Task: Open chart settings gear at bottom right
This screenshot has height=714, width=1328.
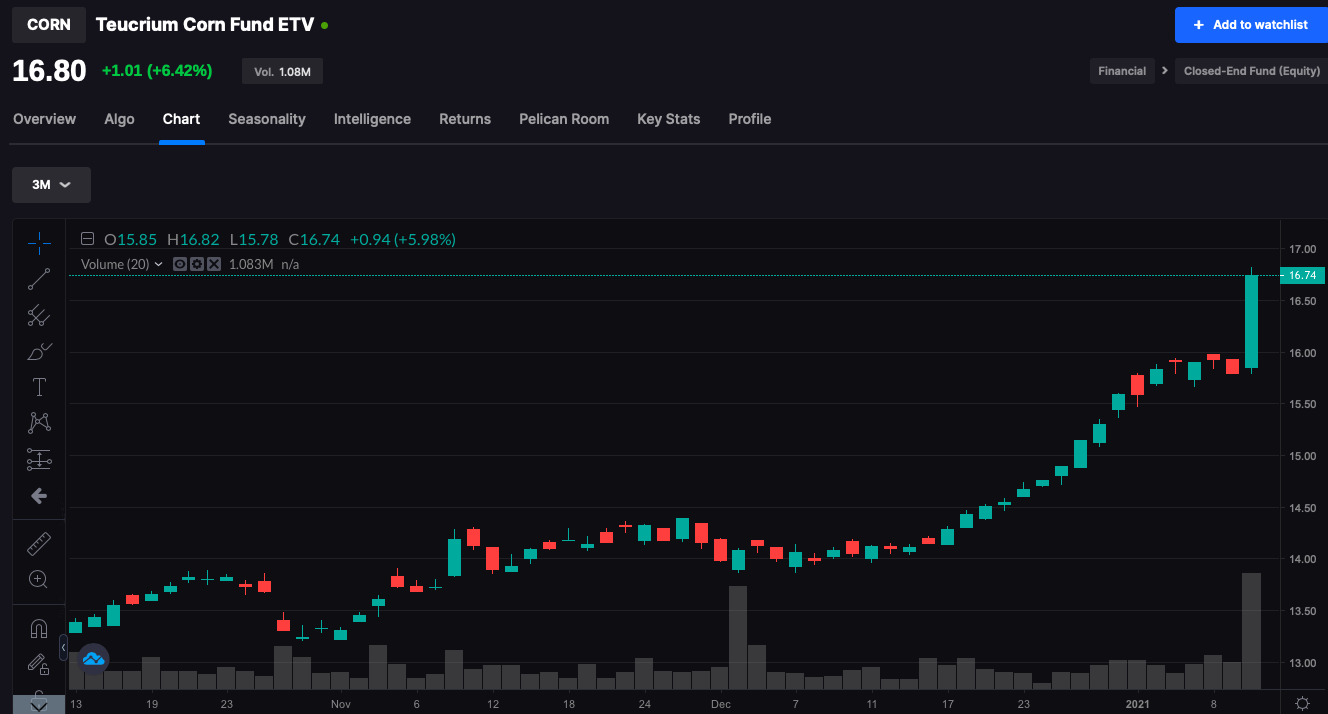Action: 1303,703
